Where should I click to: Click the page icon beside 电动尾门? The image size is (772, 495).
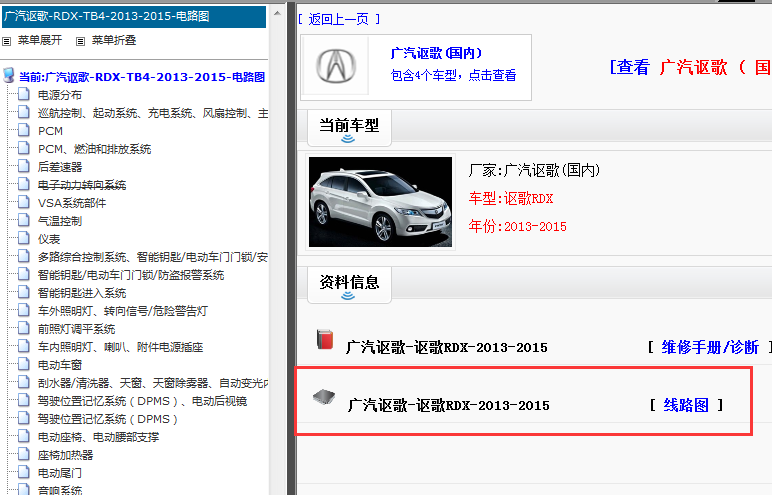(24, 472)
